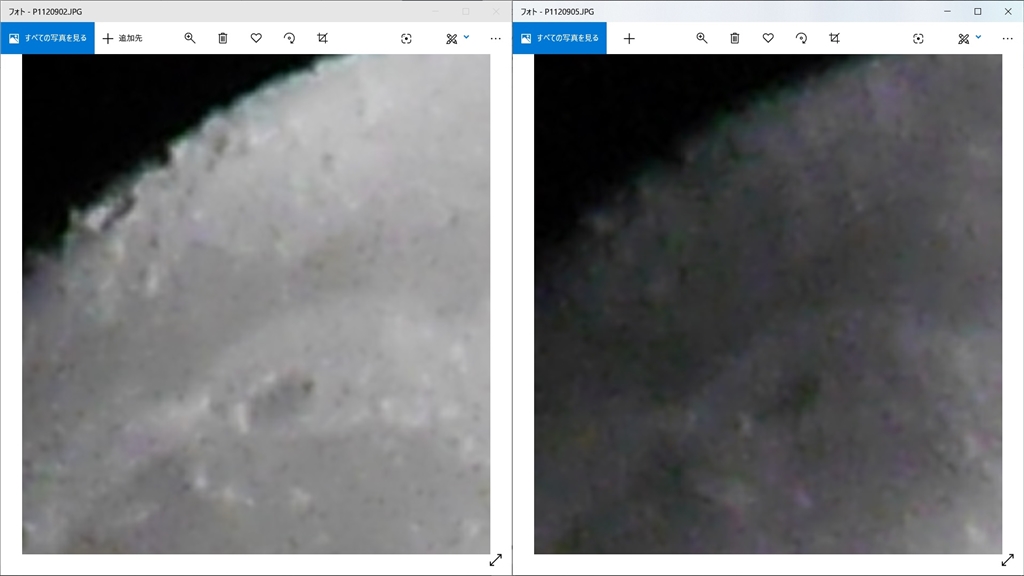
Task: Maximize the P1120905 window
Action: pos(978,11)
